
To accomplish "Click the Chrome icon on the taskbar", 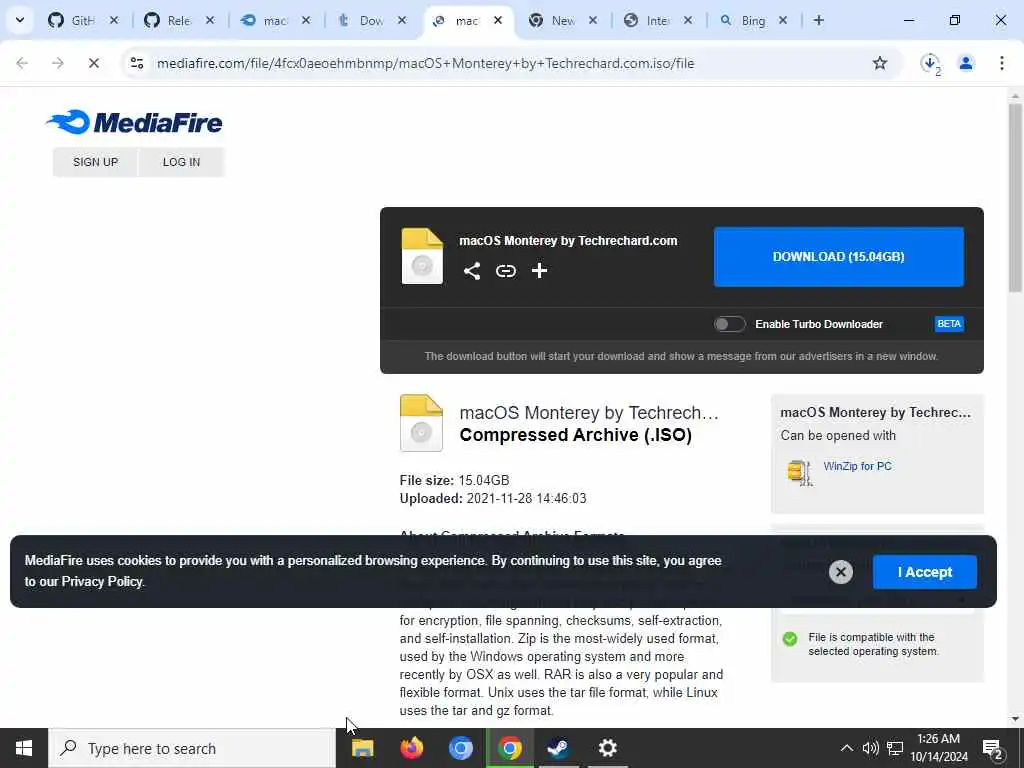I will coord(509,748).
